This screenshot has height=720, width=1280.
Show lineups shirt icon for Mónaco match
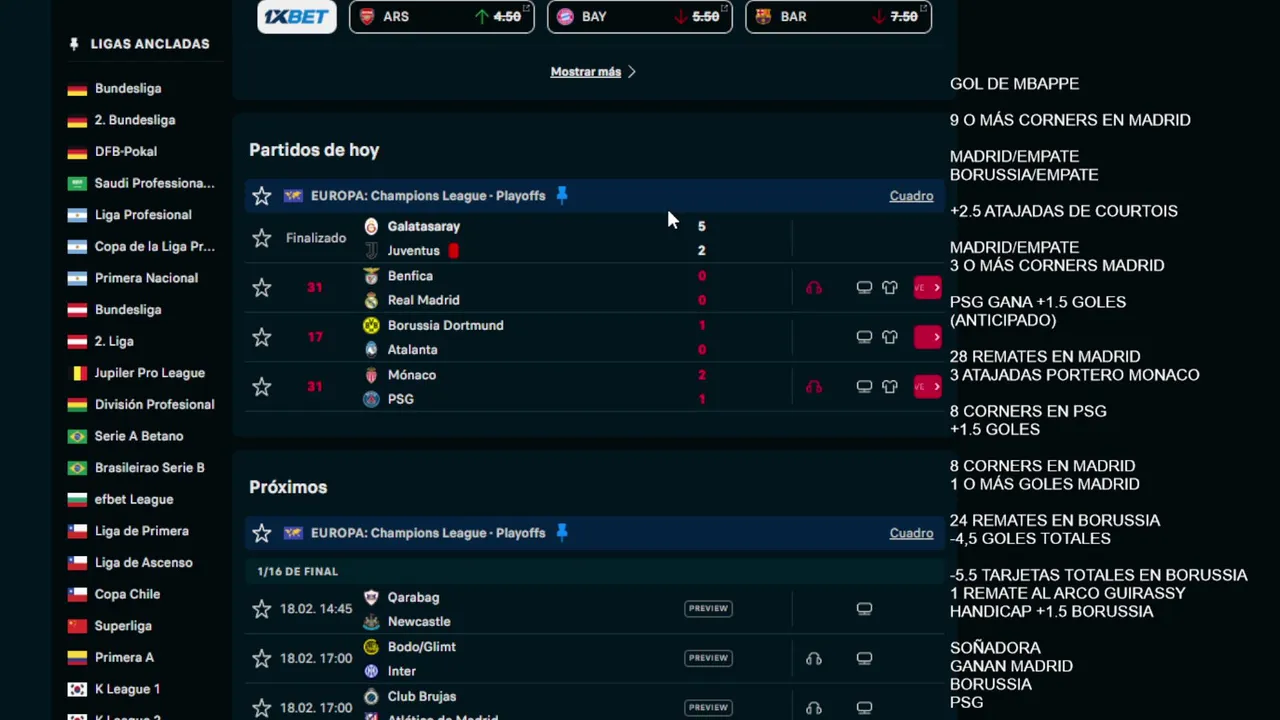pyautogui.click(x=890, y=387)
